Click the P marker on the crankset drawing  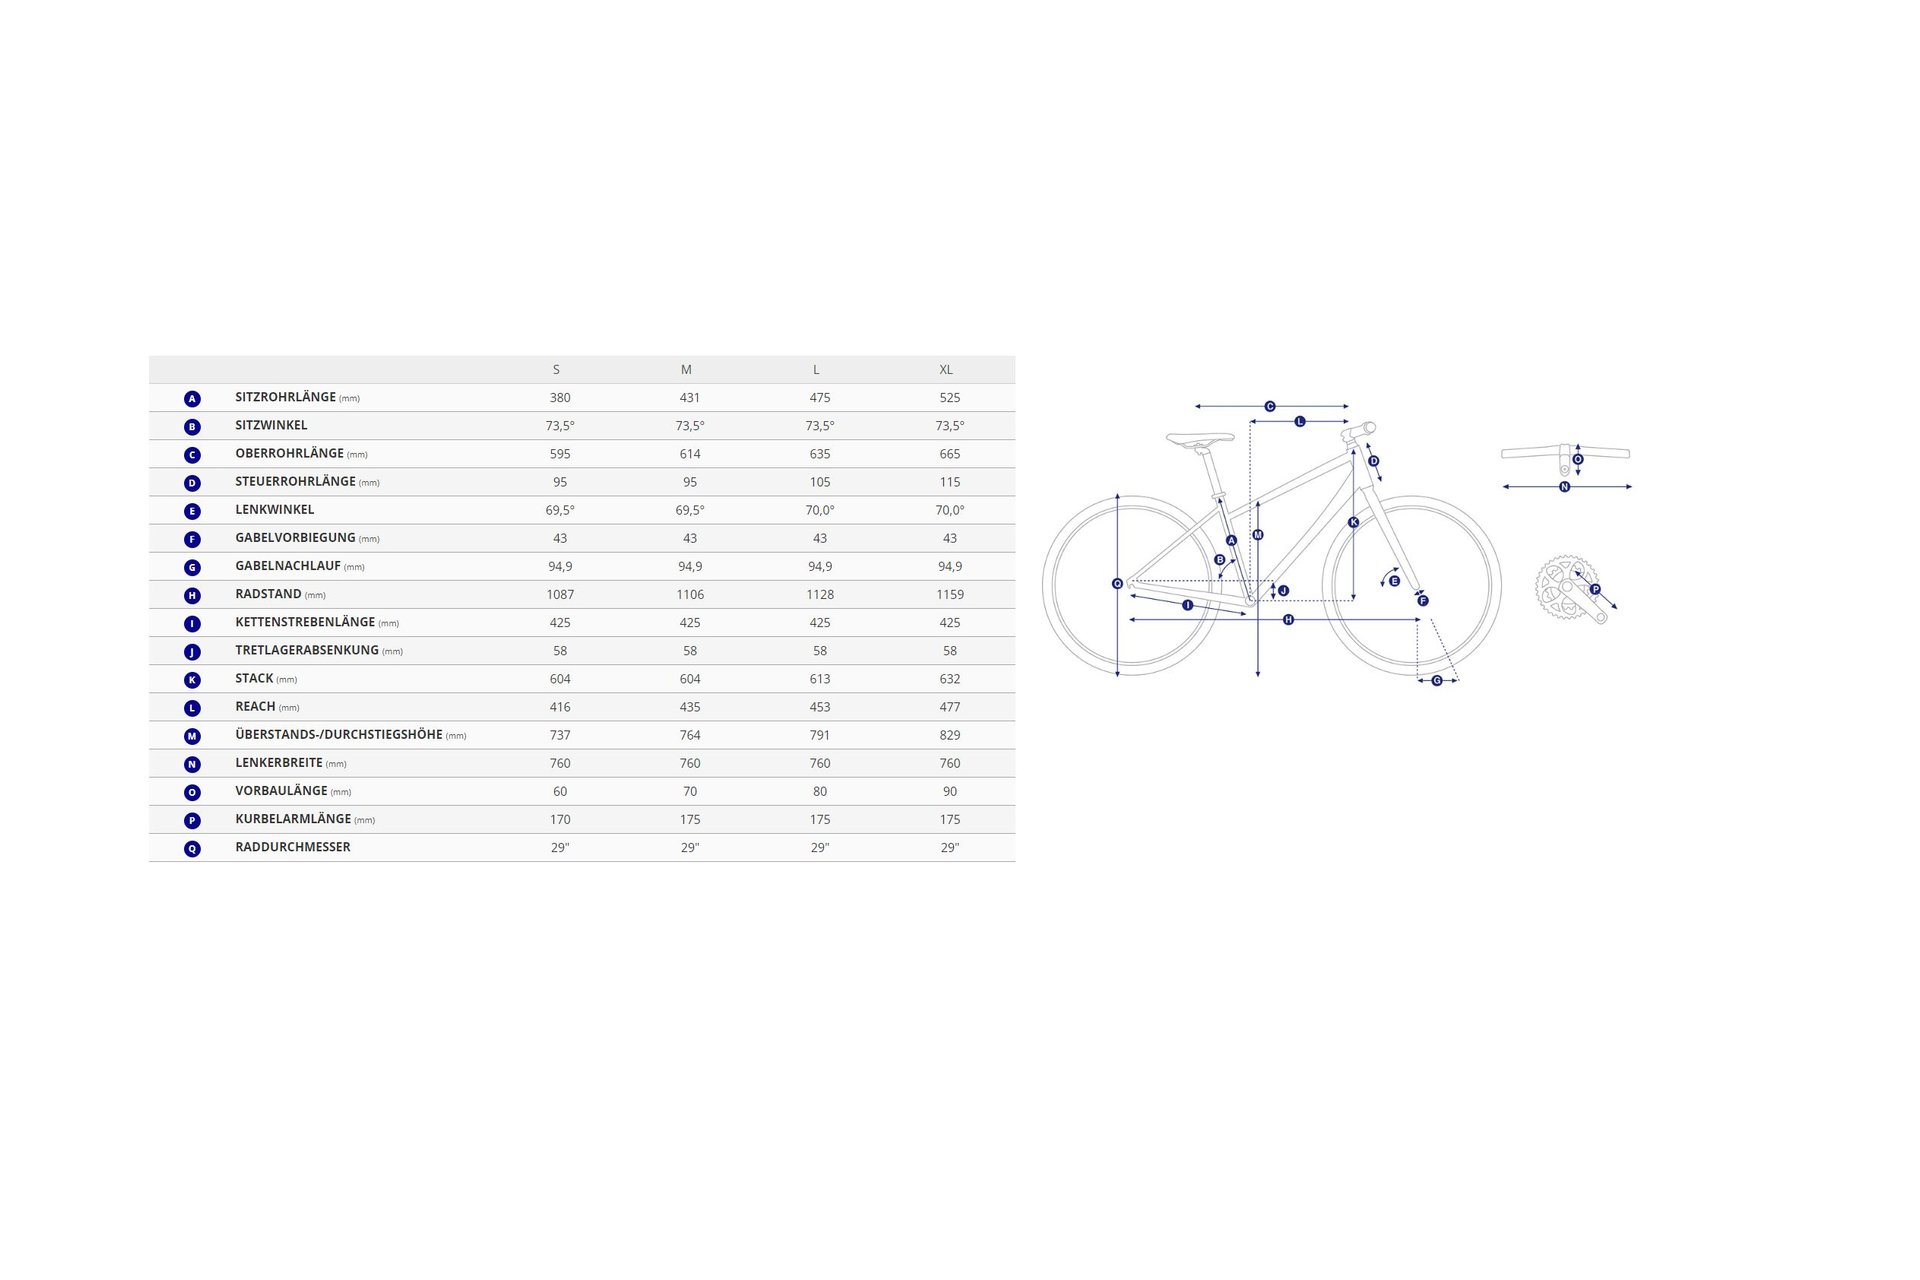point(1595,589)
